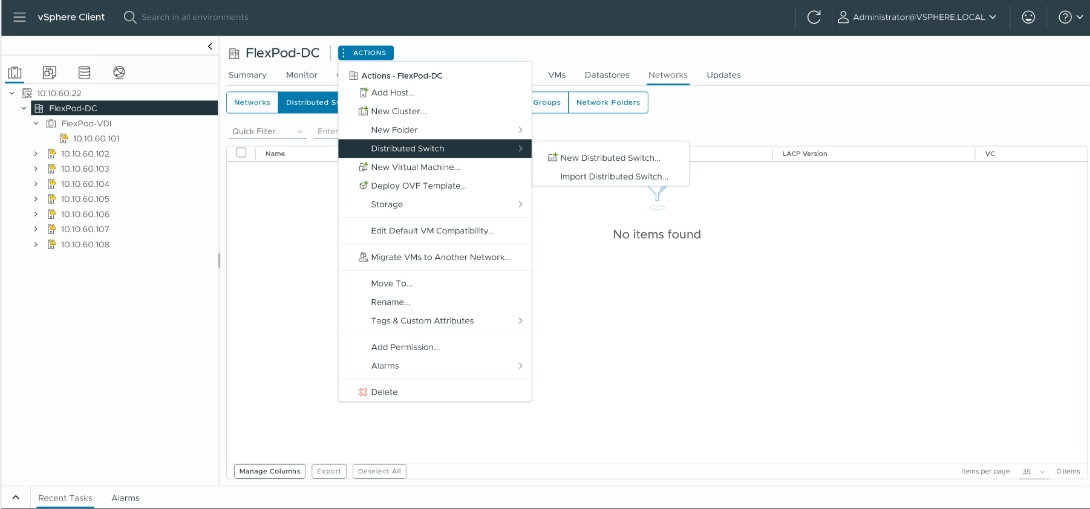Switch to Storage inventory view
1090x509 pixels.
coord(84,72)
